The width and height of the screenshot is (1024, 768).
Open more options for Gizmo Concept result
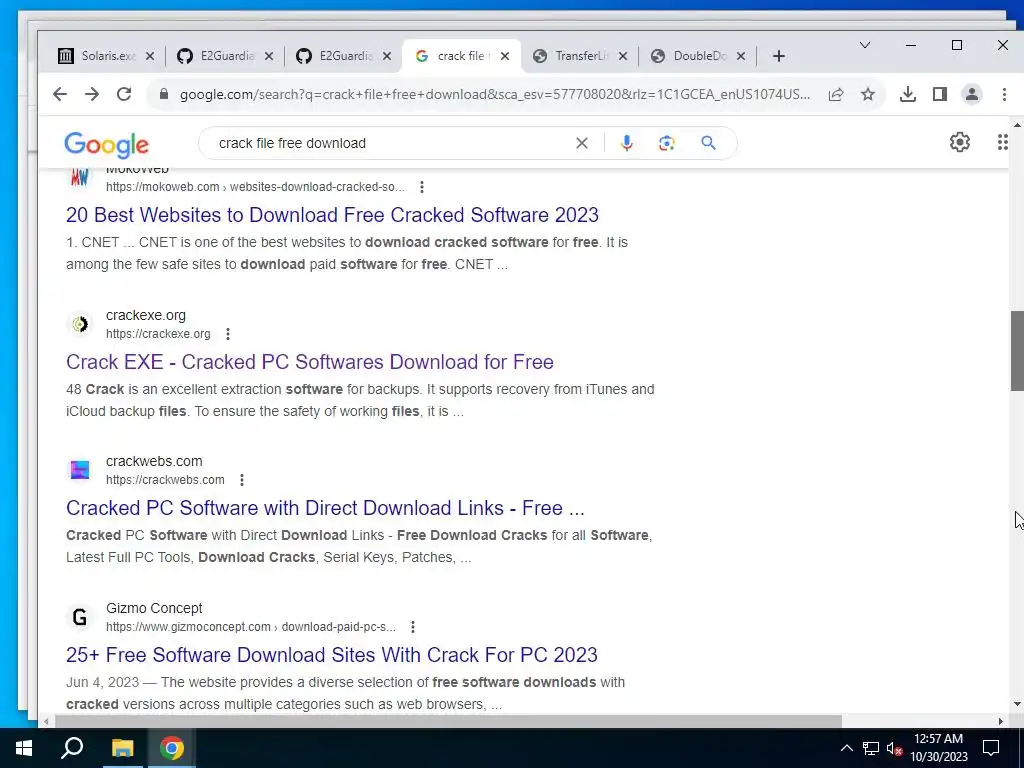(x=413, y=627)
